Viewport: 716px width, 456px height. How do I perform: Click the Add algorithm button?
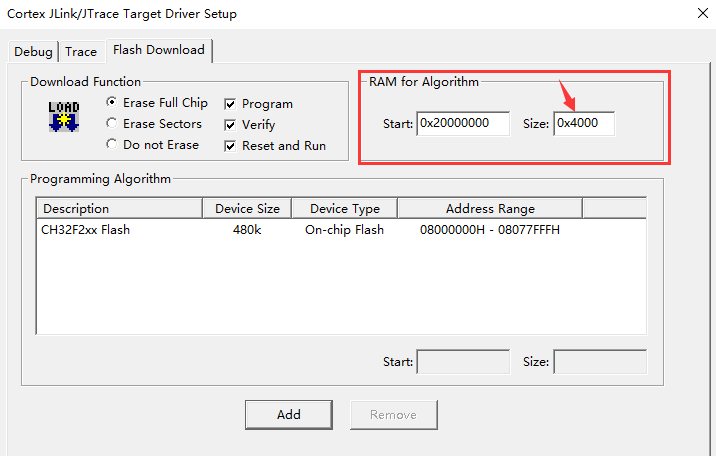(289, 414)
